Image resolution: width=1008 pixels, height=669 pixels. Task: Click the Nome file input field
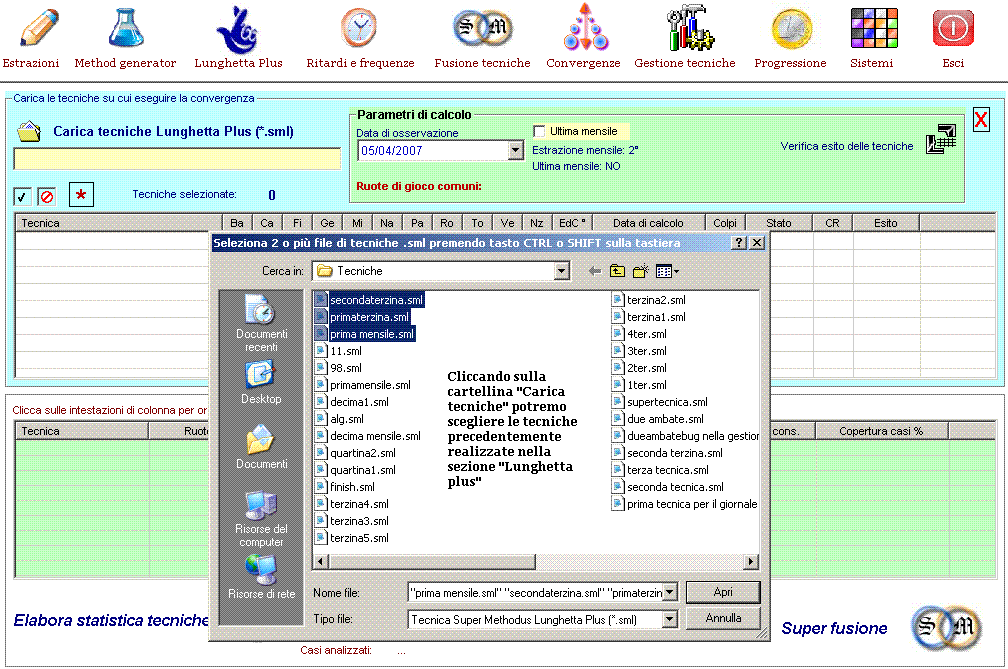coord(536,593)
